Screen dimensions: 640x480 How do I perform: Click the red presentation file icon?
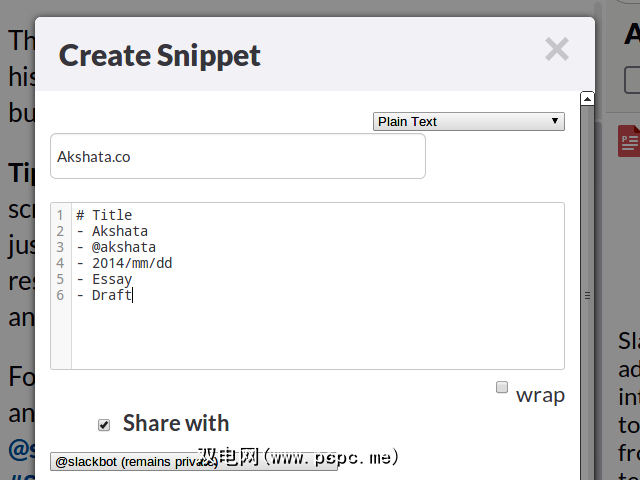point(629,141)
